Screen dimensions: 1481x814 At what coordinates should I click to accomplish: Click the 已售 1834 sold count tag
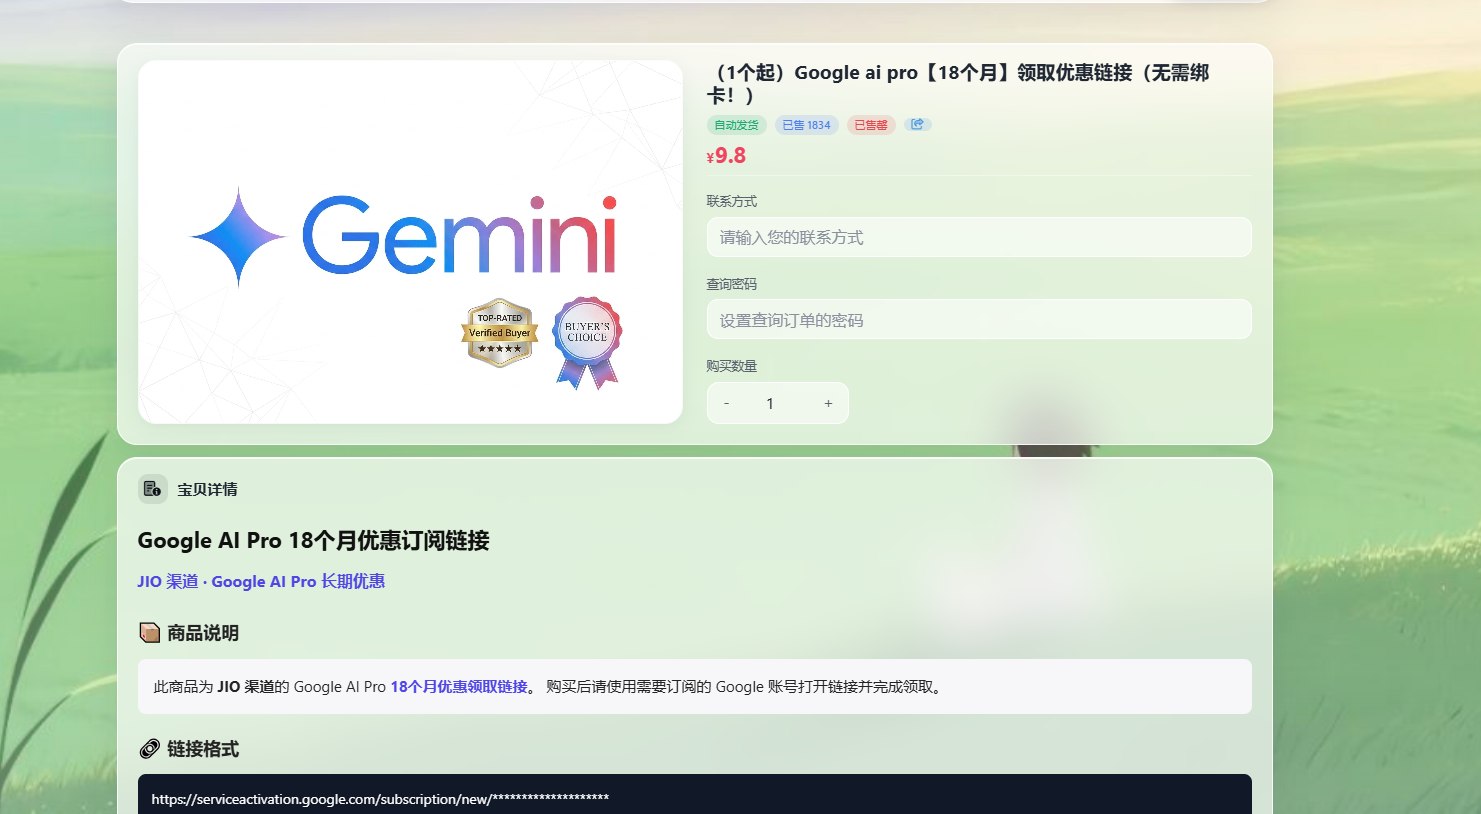[x=806, y=125]
